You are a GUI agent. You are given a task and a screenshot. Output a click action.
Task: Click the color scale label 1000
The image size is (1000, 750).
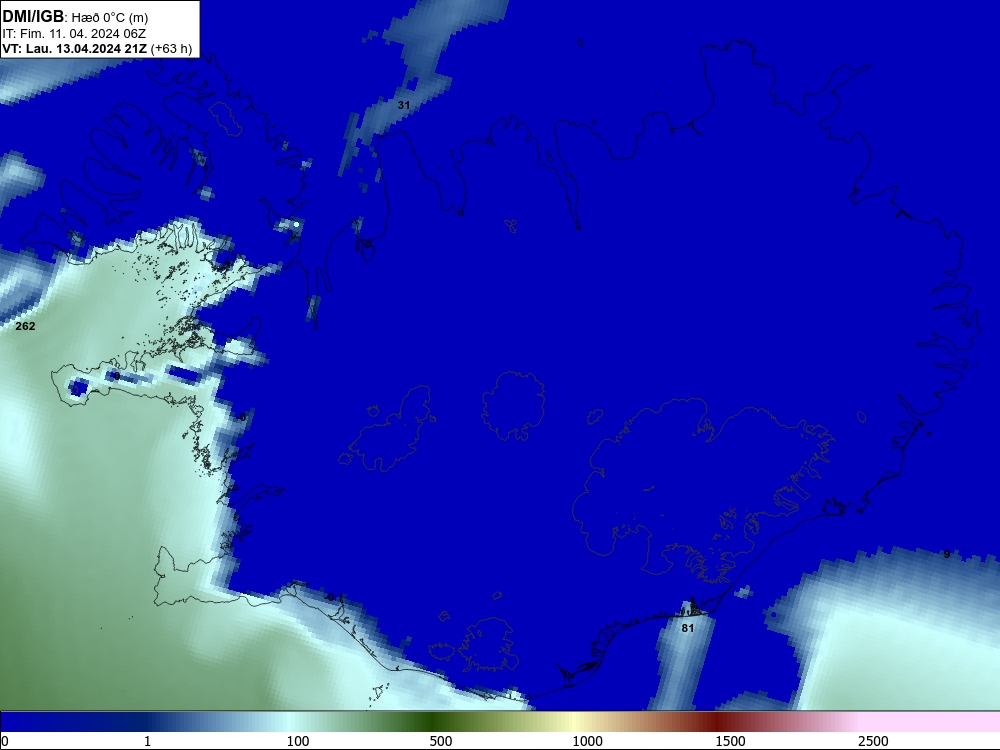pyautogui.click(x=587, y=741)
